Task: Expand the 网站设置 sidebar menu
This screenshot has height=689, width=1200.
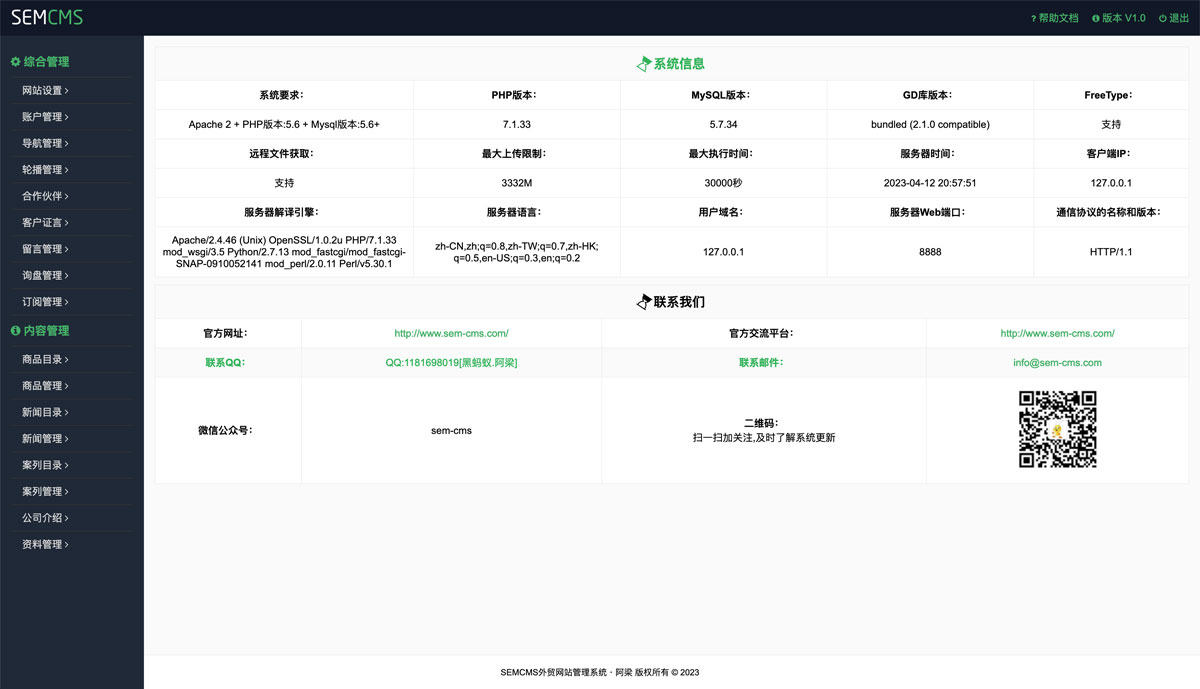Action: [45, 91]
